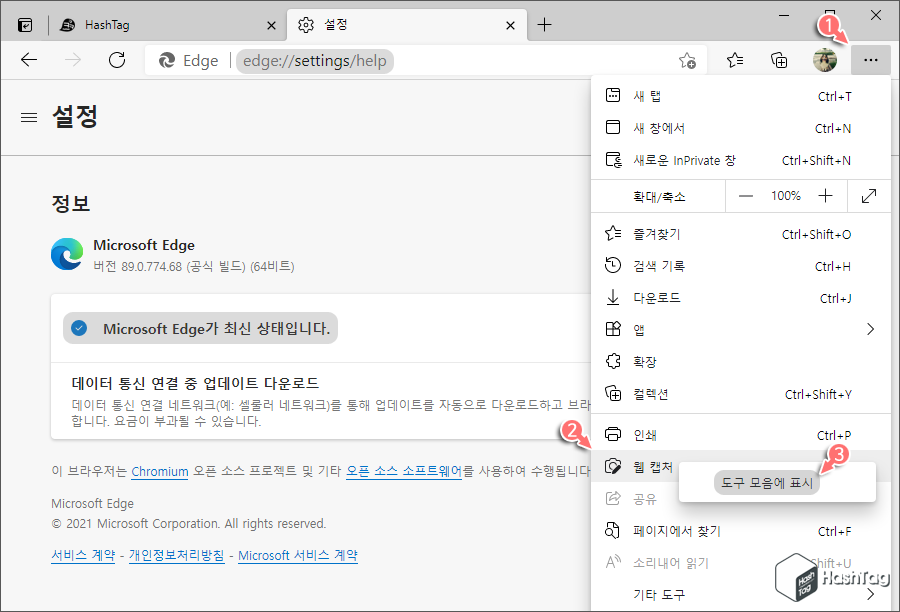Expand the 앱 submenu

[x=740, y=330]
